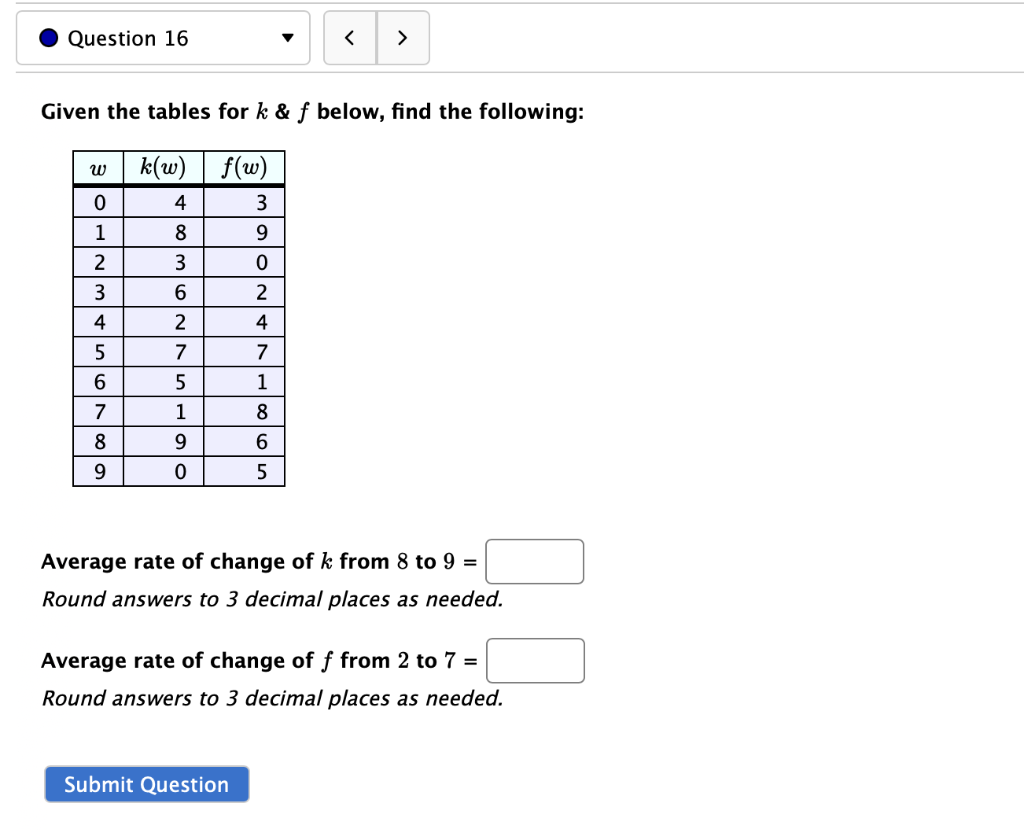The width and height of the screenshot is (1024, 840).
Task: Click the k(w) column header cell
Action: [162, 167]
